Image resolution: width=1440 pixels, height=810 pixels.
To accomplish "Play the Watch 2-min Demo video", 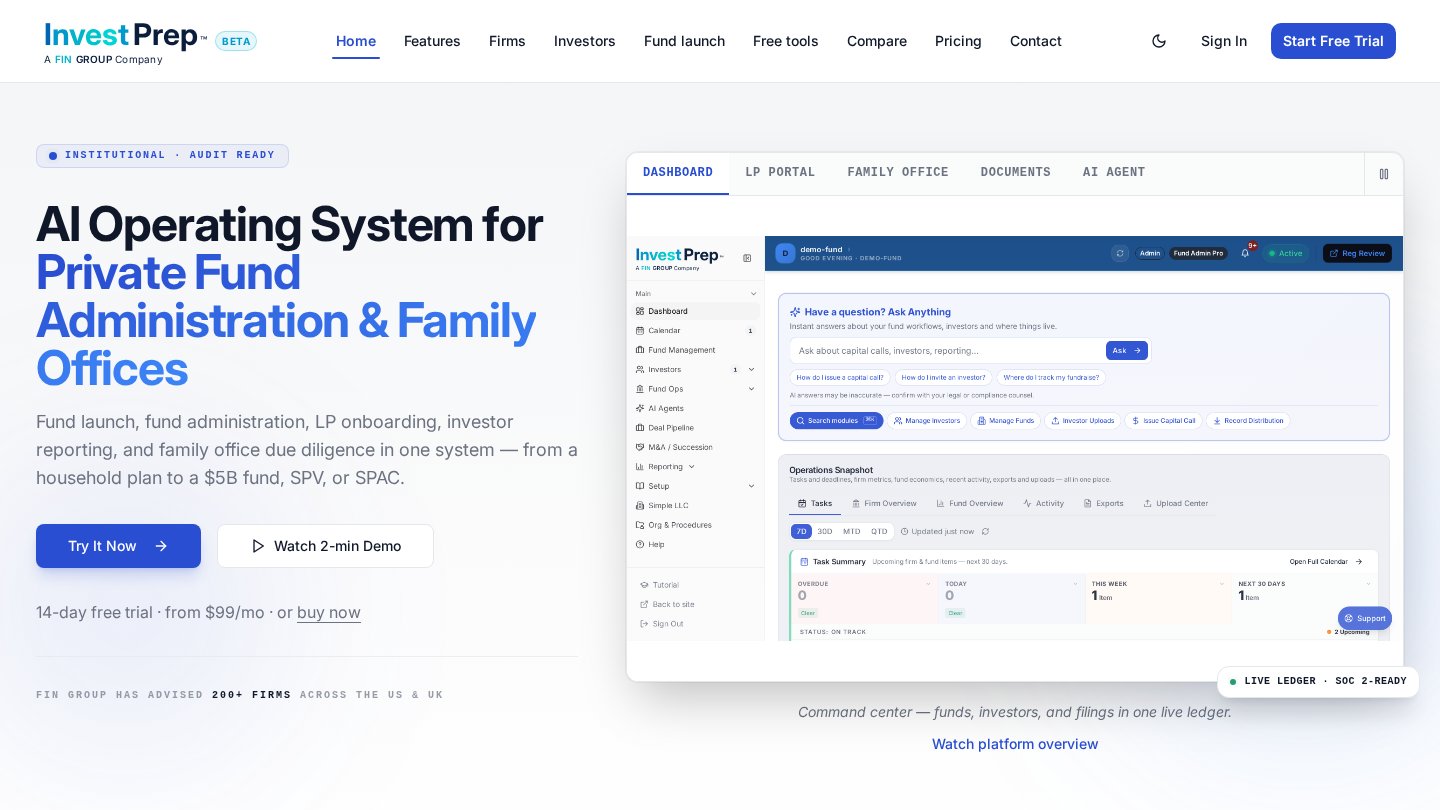I will coord(325,546).
